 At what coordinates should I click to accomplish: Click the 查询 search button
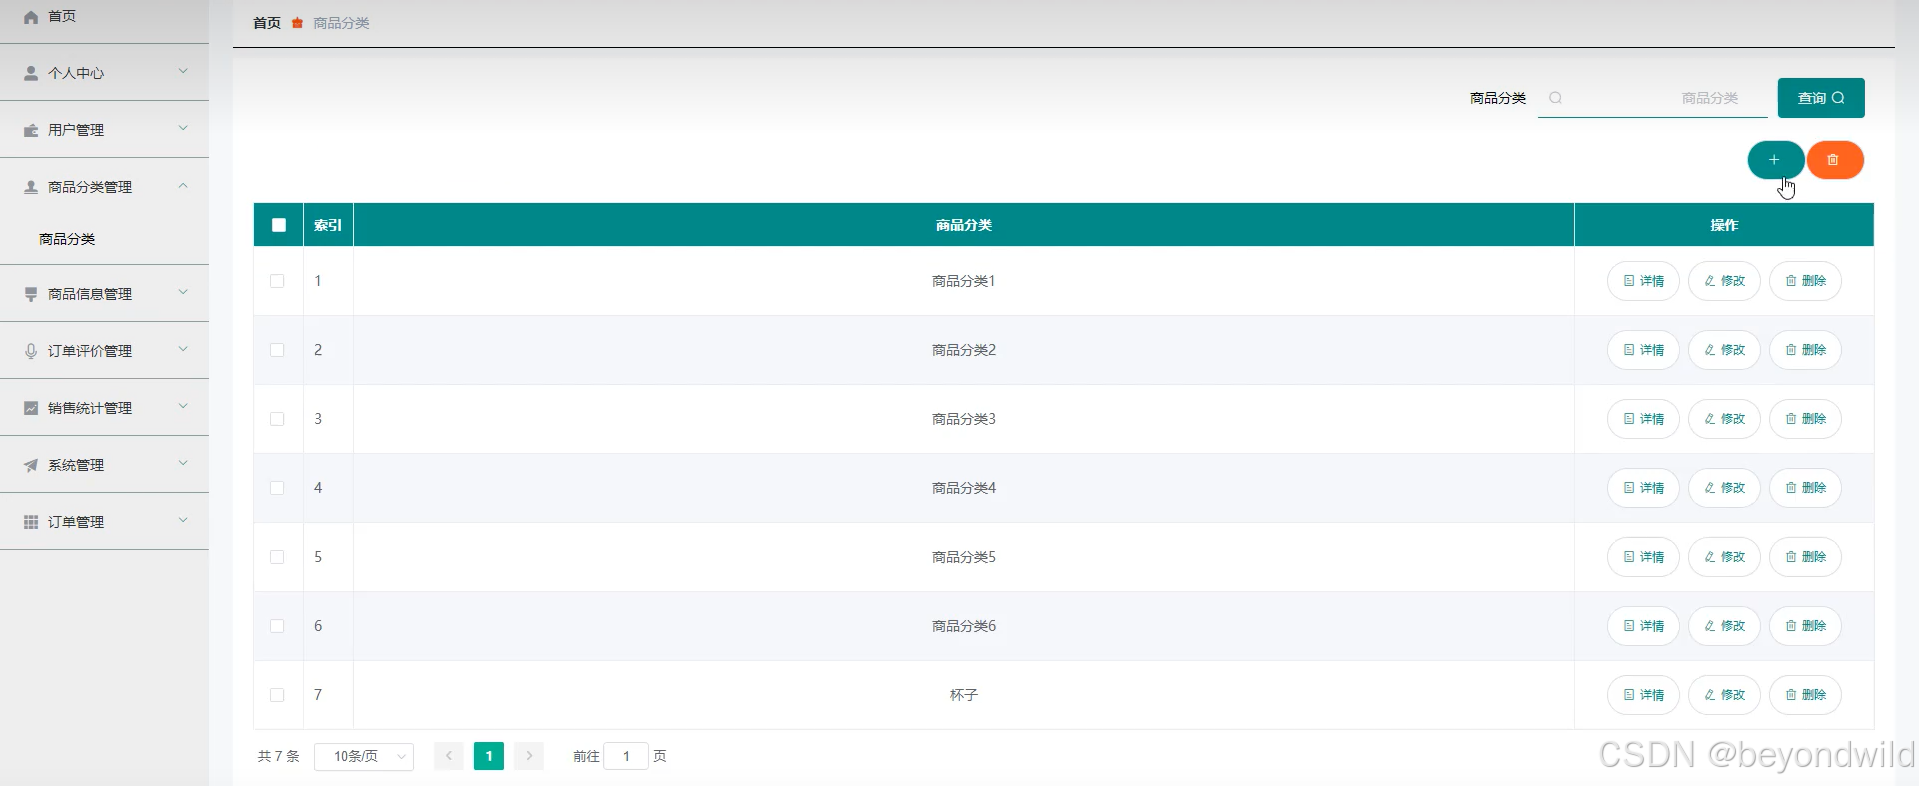(1821, 98)
